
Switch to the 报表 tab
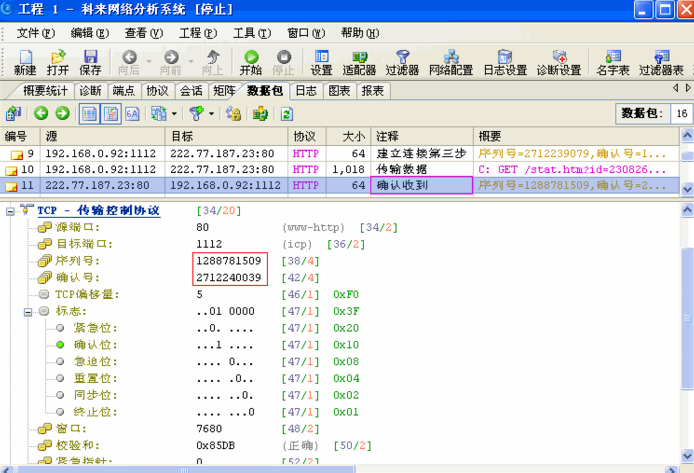coord(372,91)
